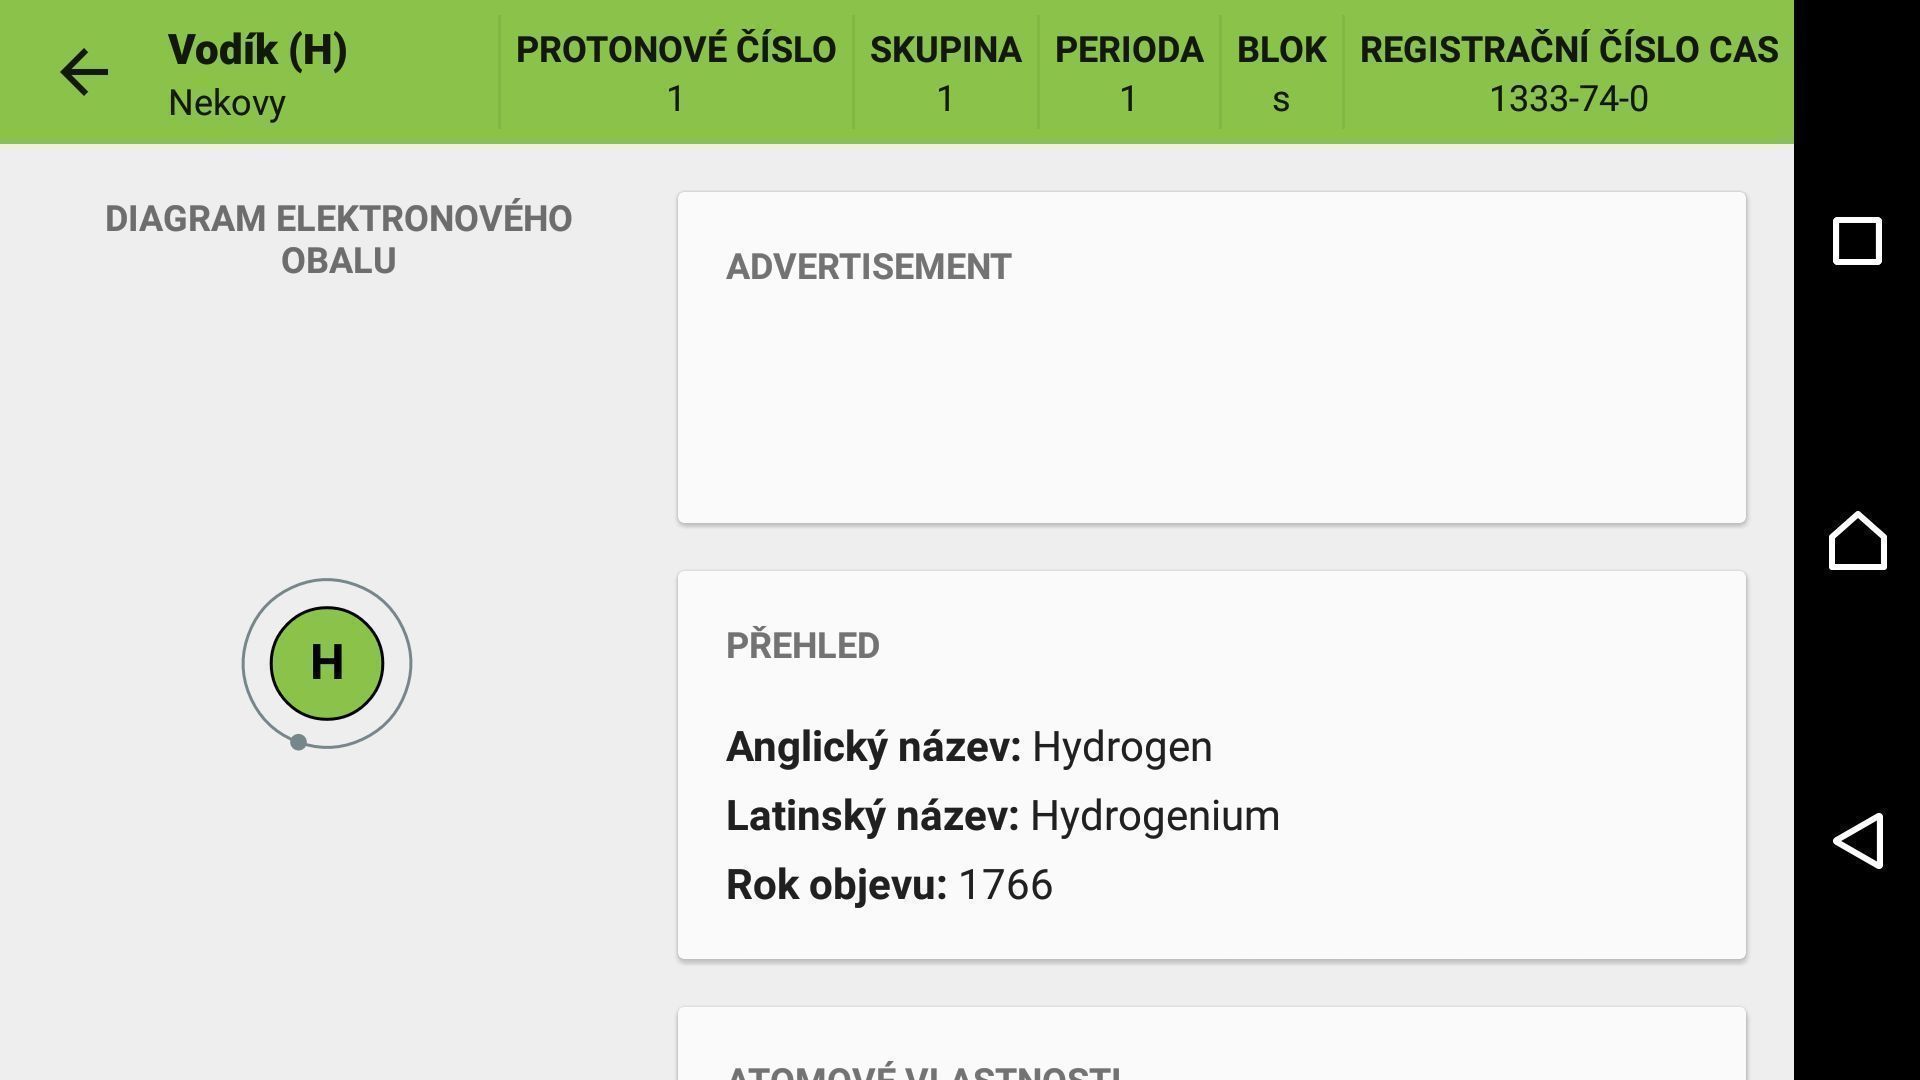Tap the back arrow icon

tap(84, 72)
